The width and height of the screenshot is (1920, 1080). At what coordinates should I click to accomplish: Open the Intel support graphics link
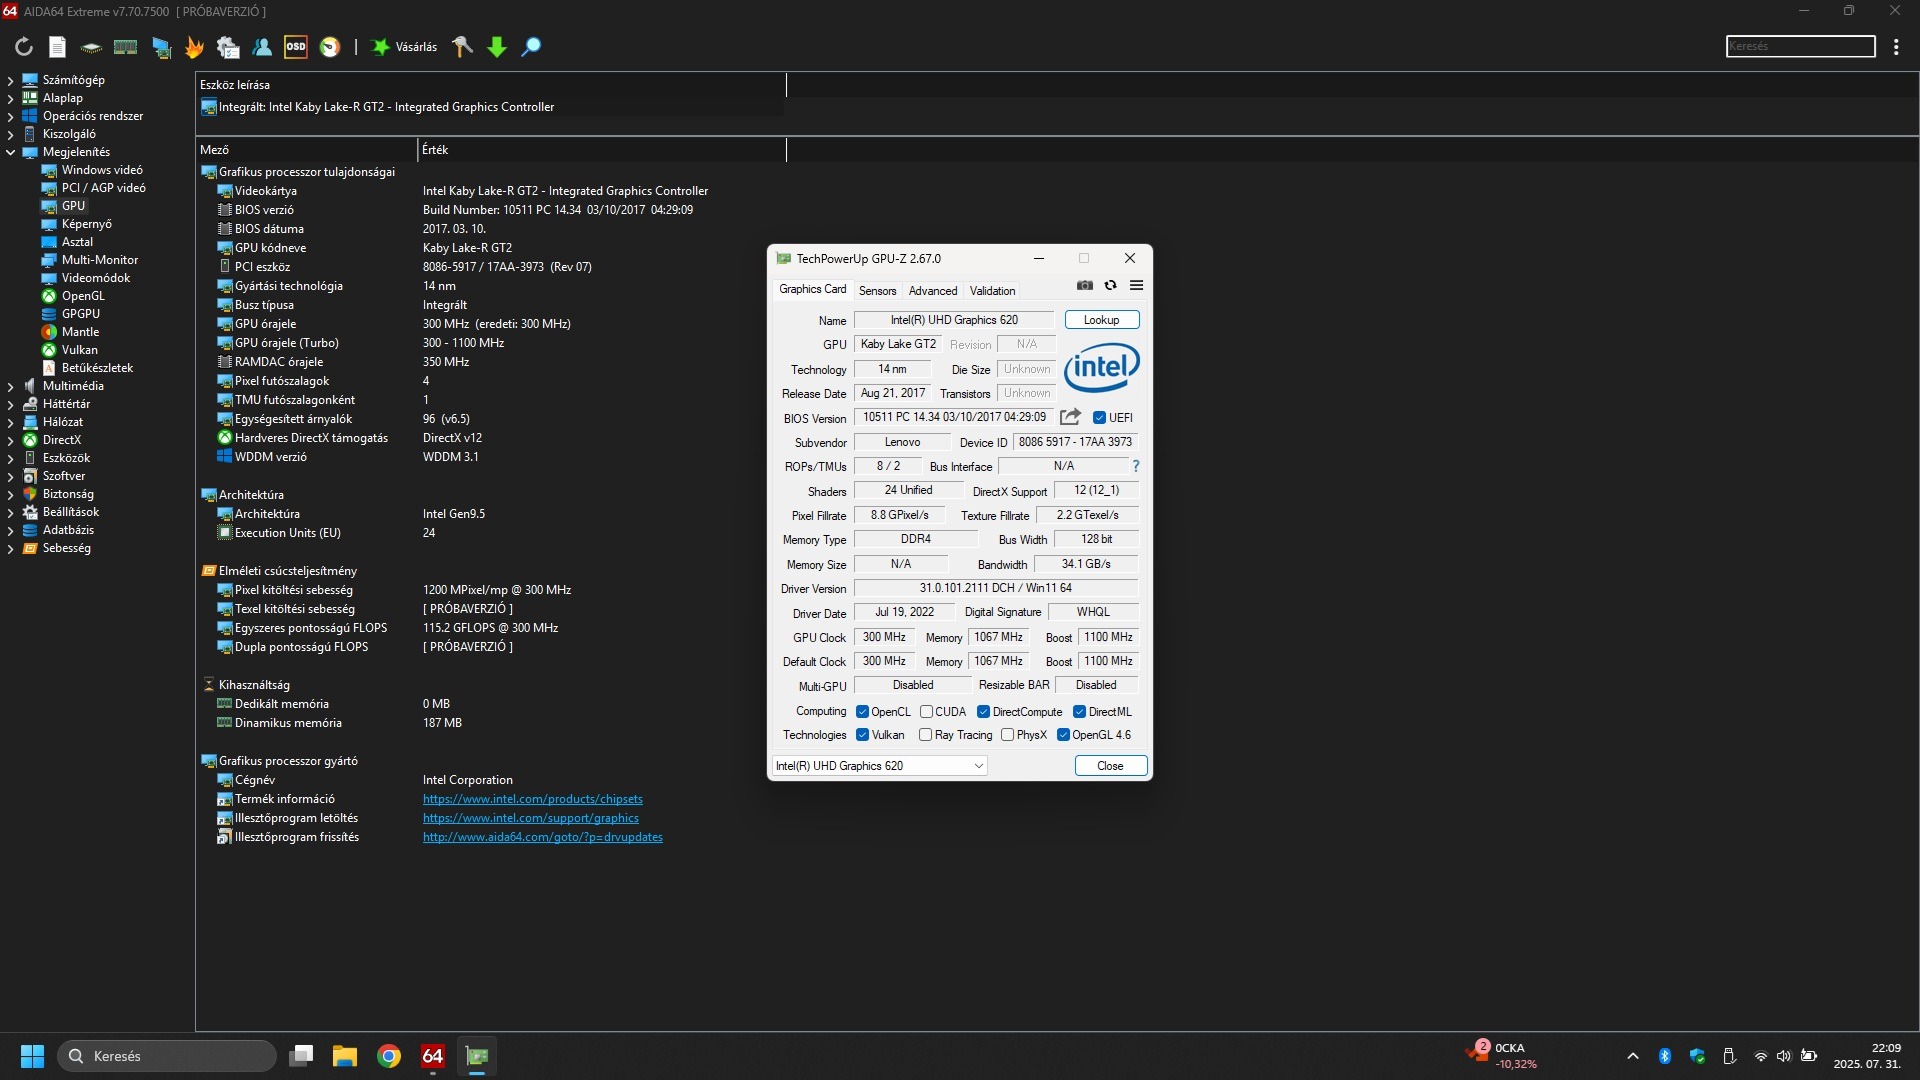pos(530,818)
